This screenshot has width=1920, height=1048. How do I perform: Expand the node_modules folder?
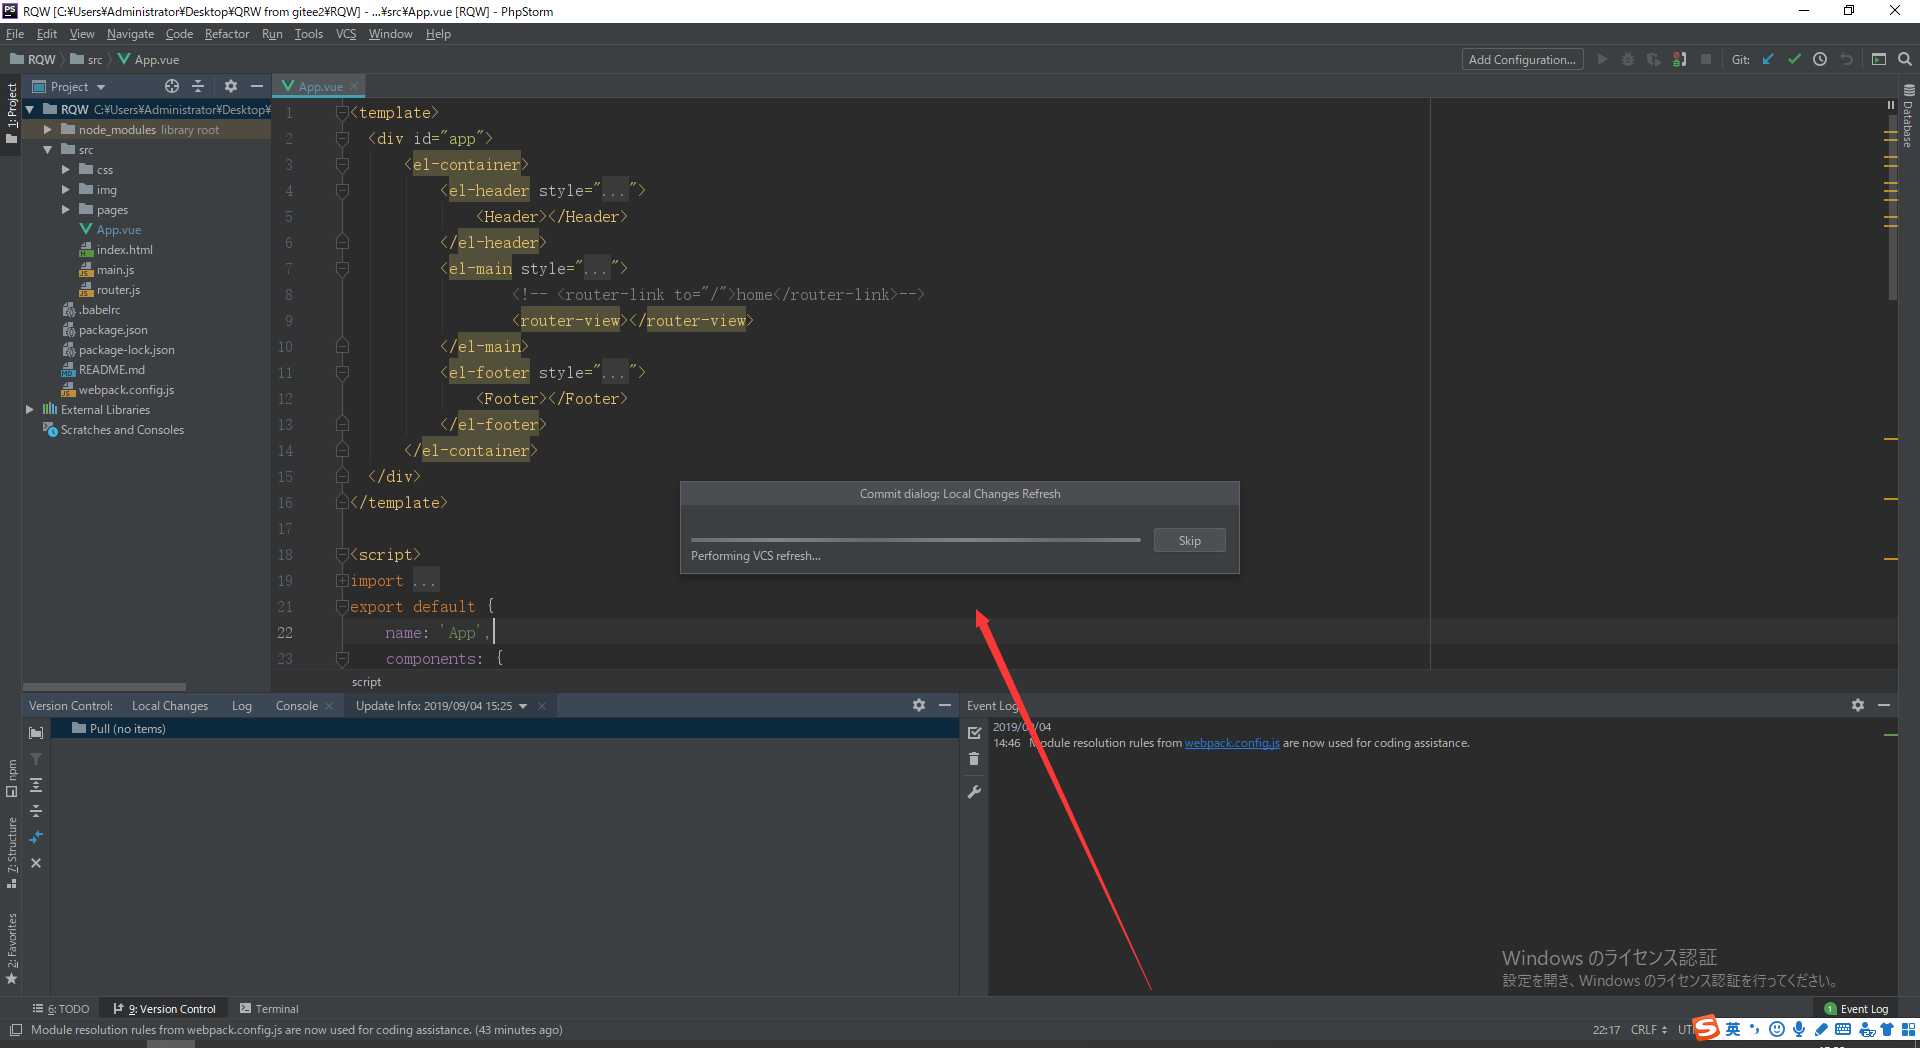click(x=47, y=130)
